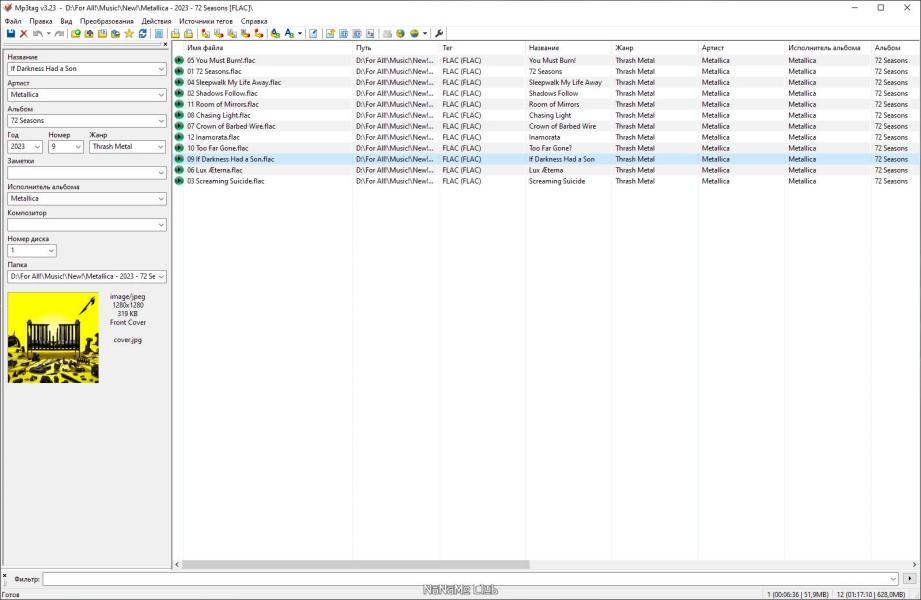
Task: Sort by the Жанр column header
Action: click(x=655, y=48)
